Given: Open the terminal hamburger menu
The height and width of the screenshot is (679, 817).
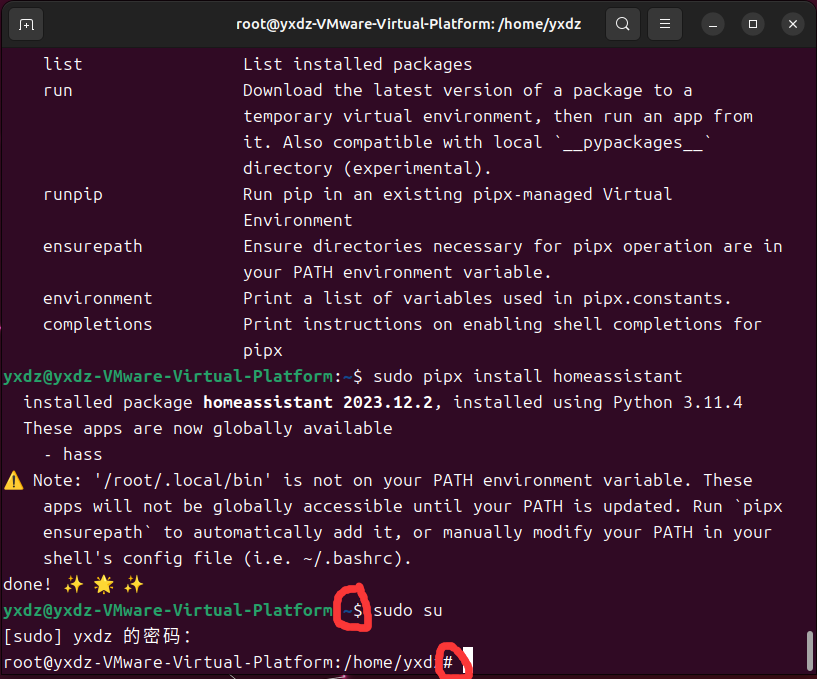Looking at the screenshot, I should coord(665,24).
